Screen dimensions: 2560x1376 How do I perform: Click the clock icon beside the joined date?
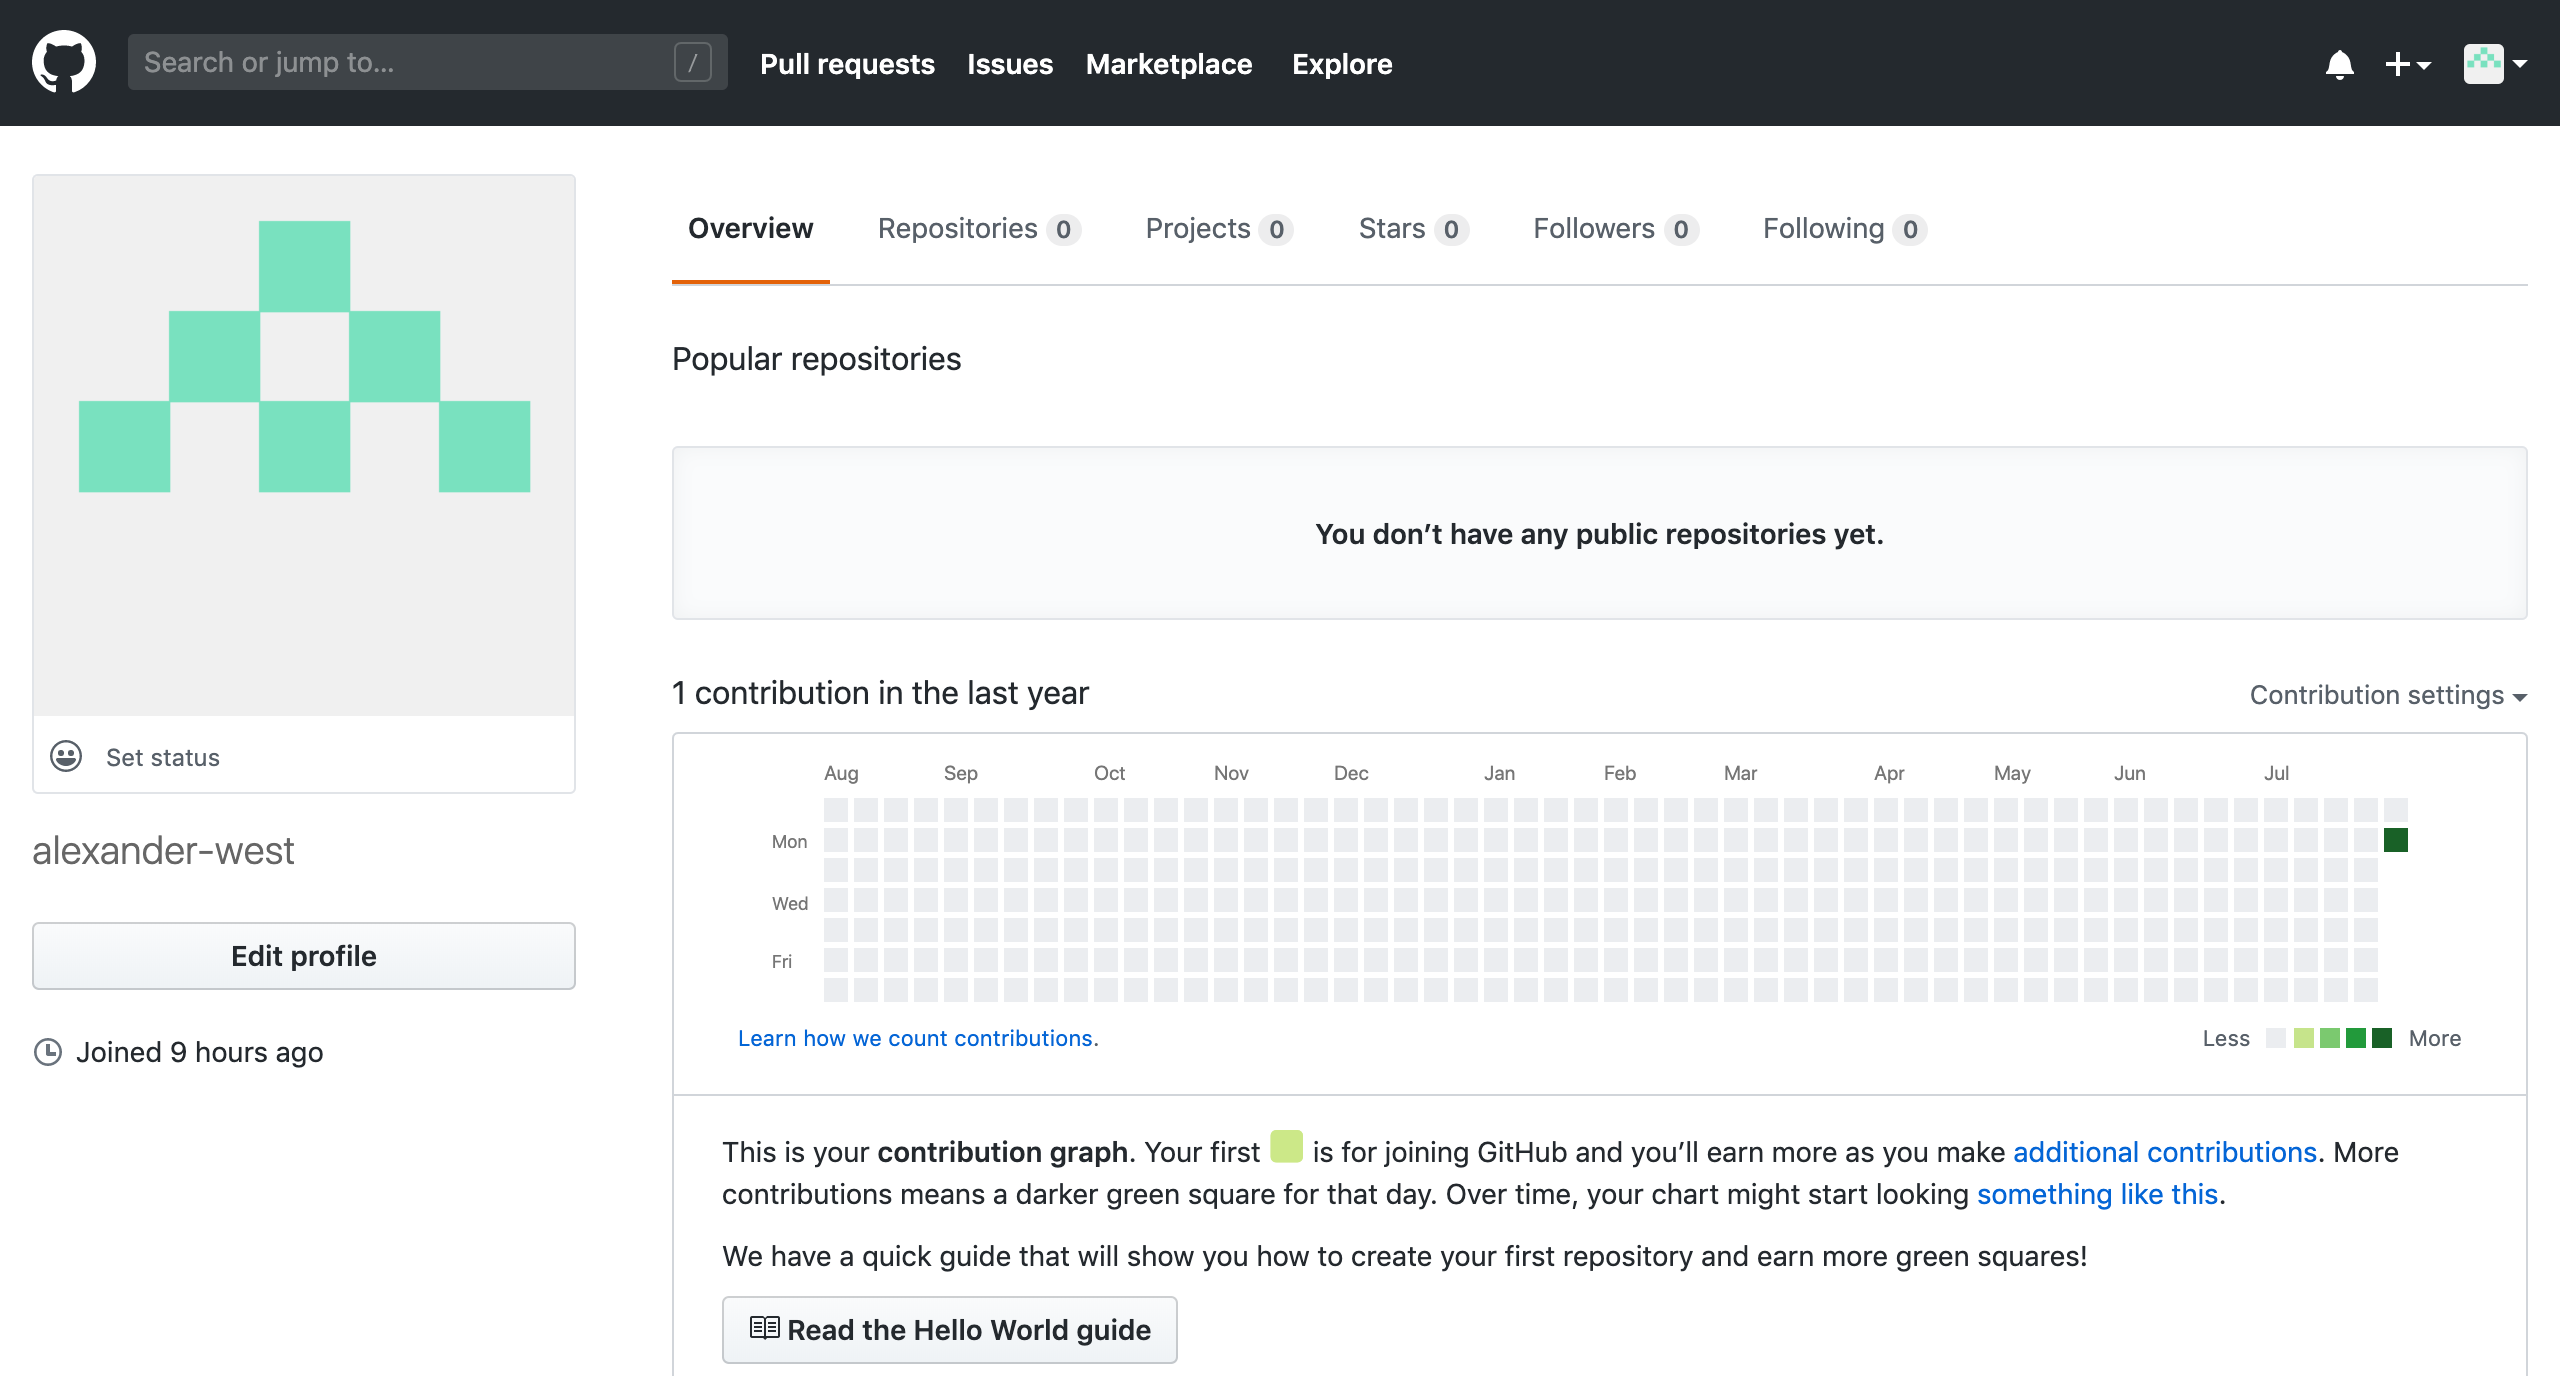pyautogui.click(x=47, y=1051)
